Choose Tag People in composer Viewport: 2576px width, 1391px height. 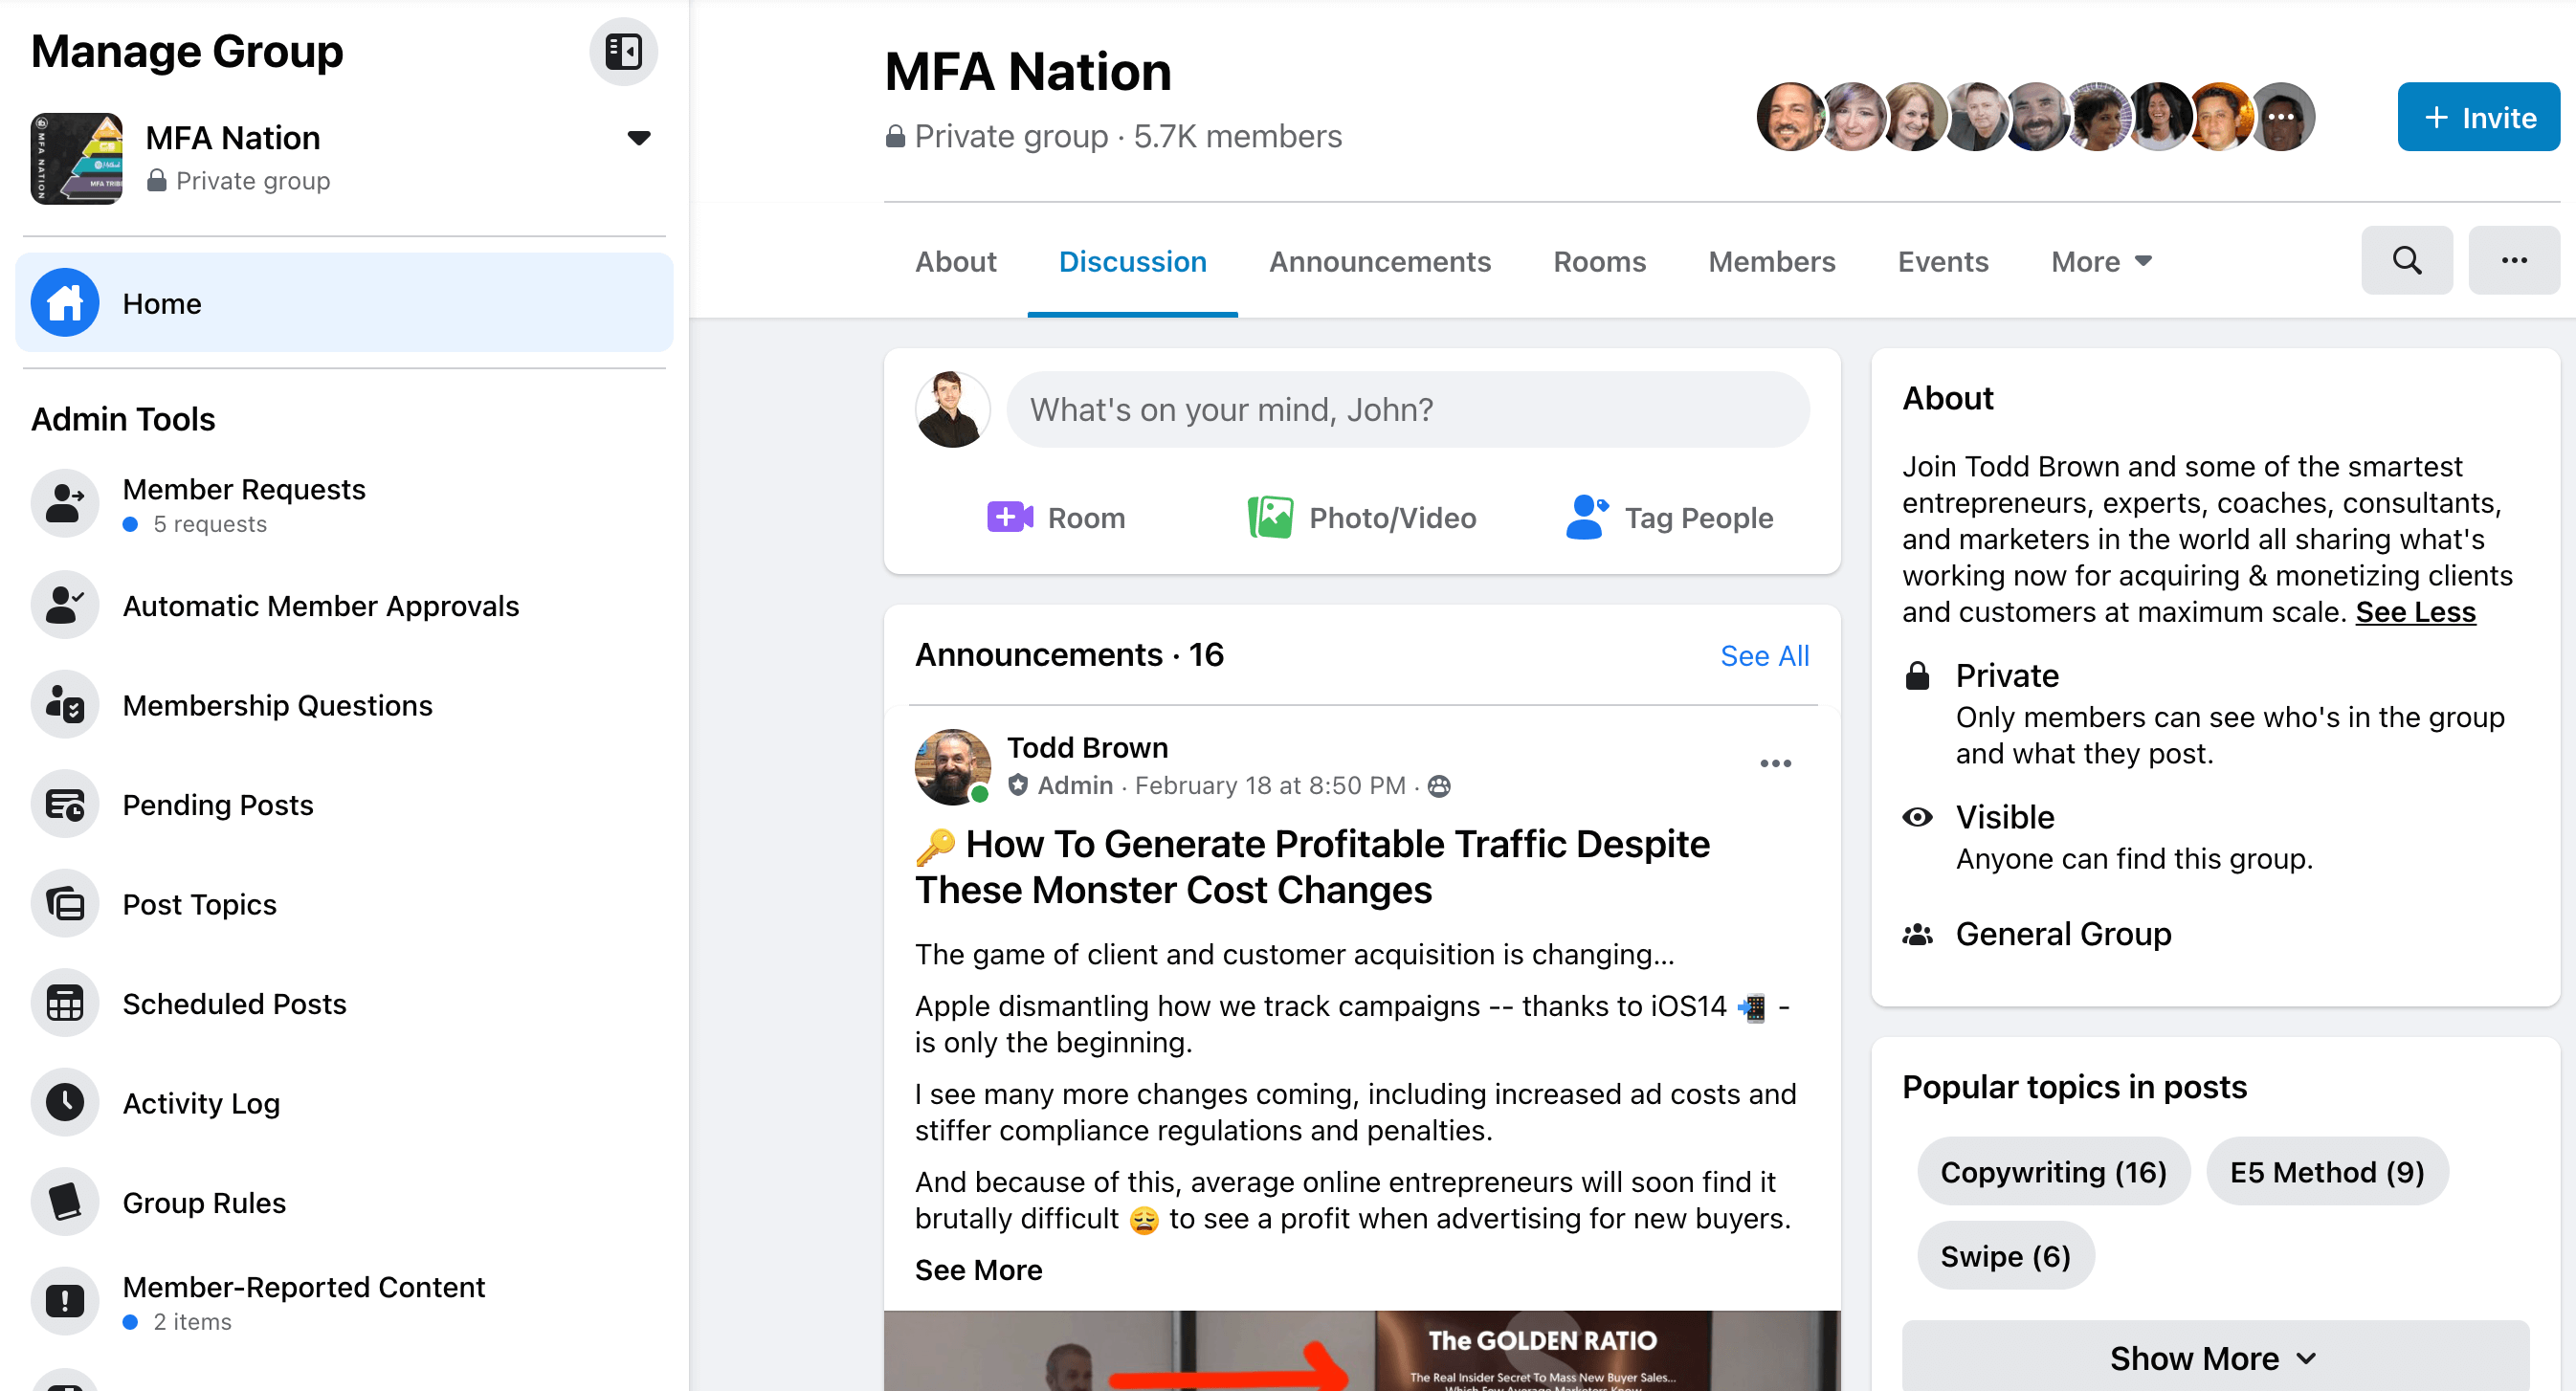1669,518
